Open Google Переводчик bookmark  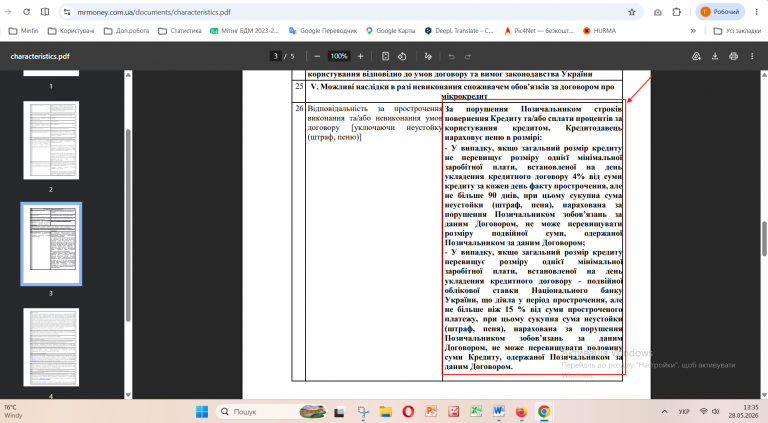tap(323, 30)
